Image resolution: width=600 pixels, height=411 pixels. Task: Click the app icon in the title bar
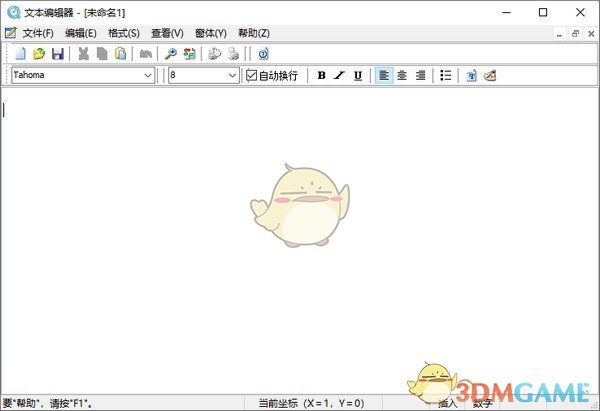[13, 12]
